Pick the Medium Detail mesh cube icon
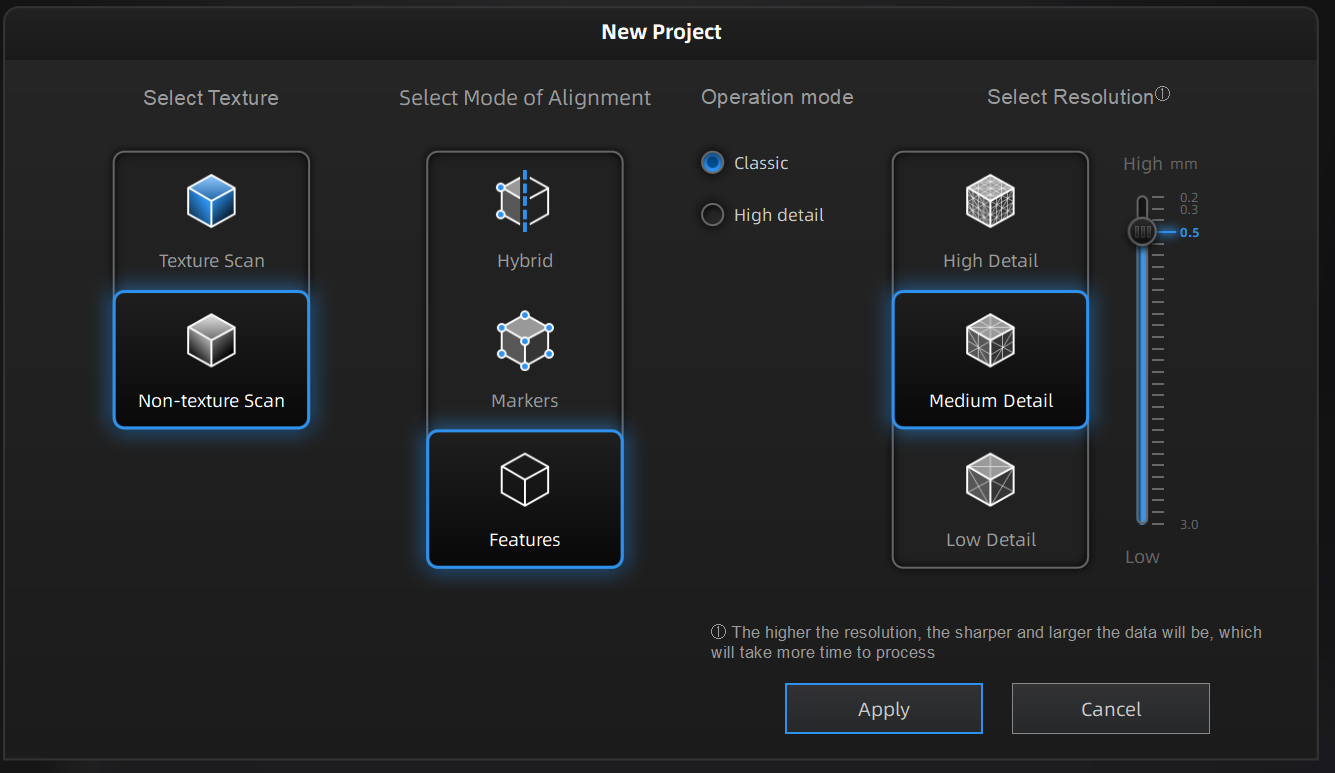This screenshot has width=1335, height=773. click(990, 340)
